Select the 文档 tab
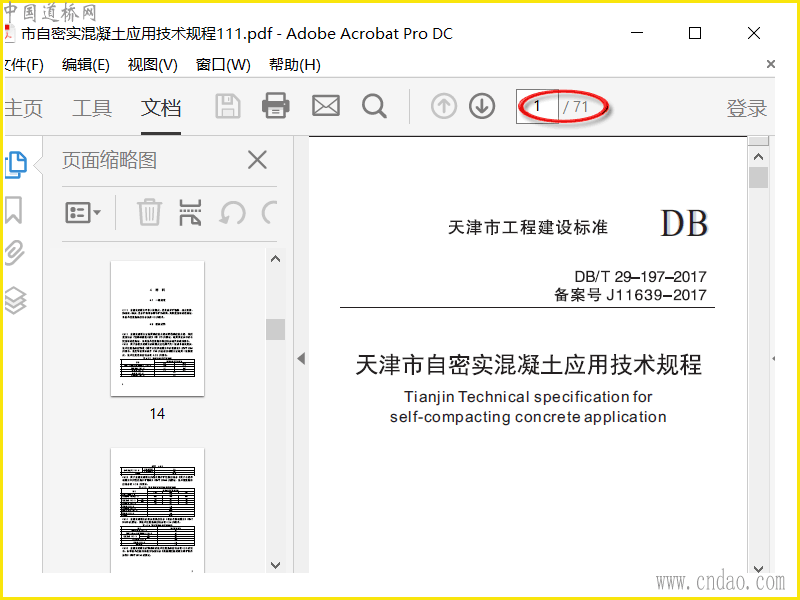The height and width of the screenshot is (600, 800). (161, 108)
